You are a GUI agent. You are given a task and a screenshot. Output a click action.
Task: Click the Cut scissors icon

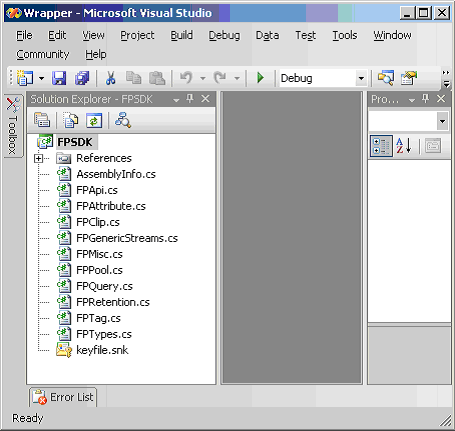(x=111, y=78)
